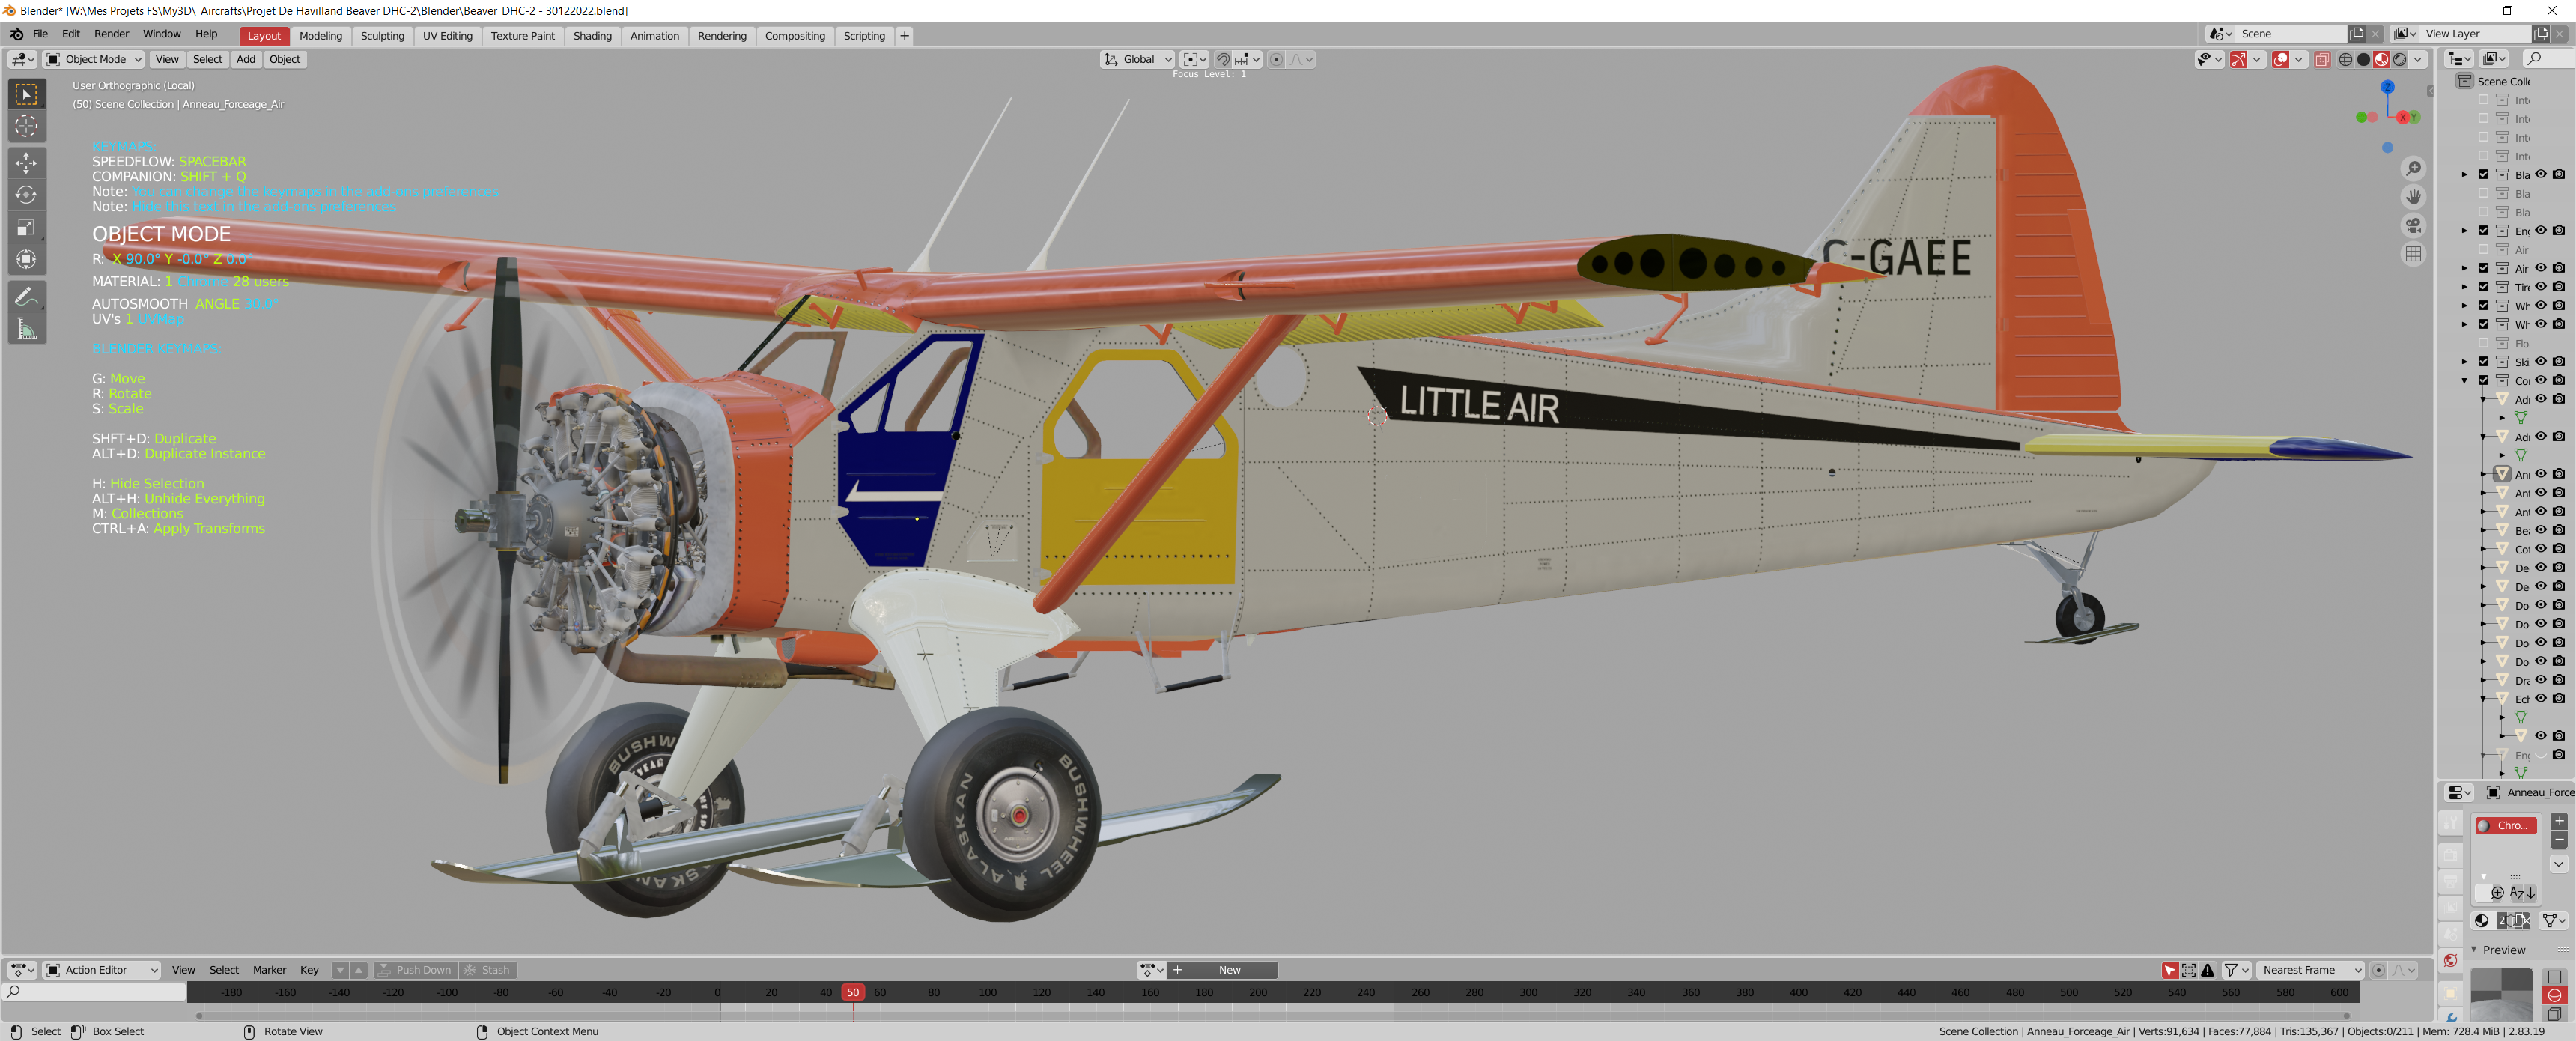The image size is (2576, 1041).
Task: Switch to material preview shading
Action: tap(2381, 60)
